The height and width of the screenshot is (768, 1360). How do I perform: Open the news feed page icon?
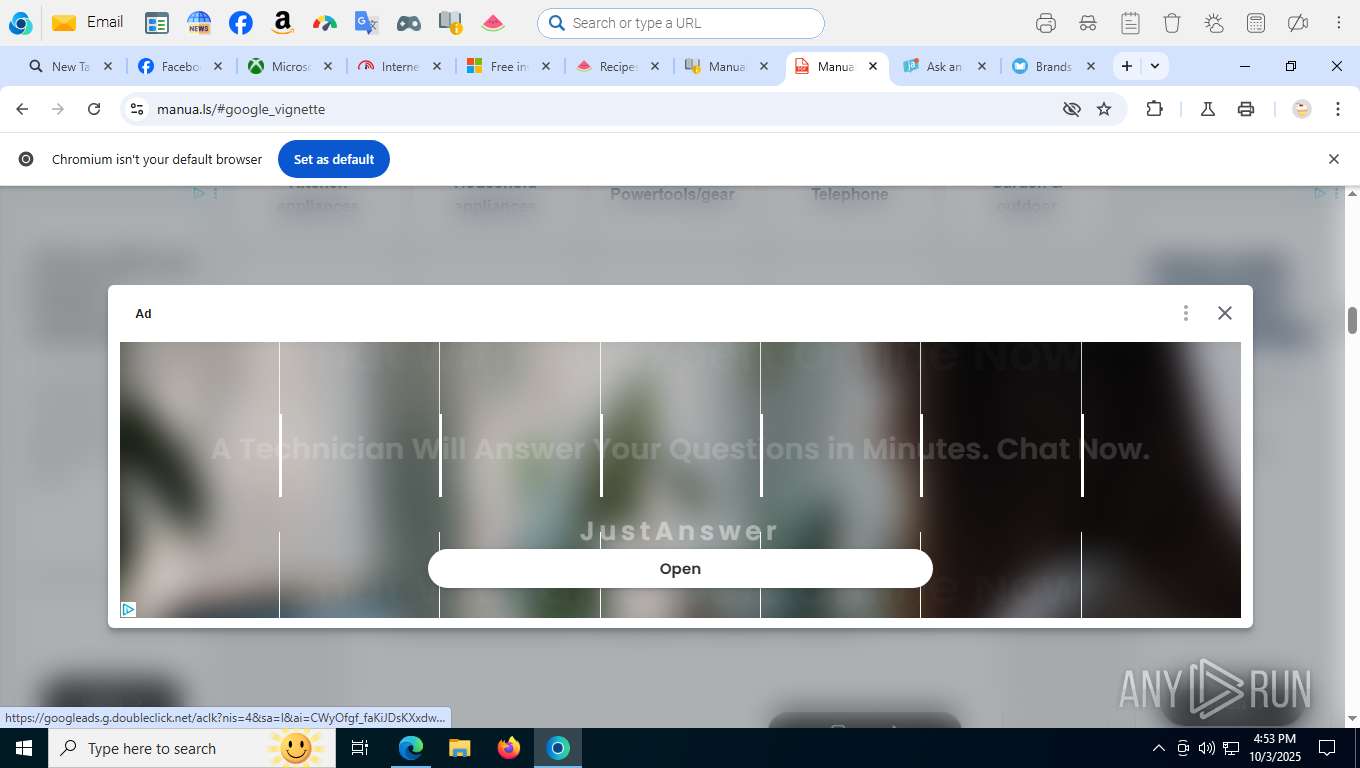157,22
